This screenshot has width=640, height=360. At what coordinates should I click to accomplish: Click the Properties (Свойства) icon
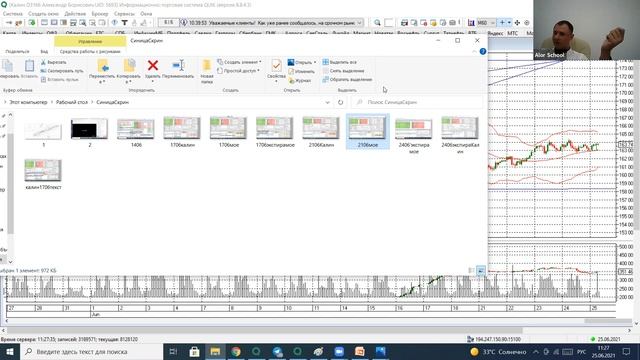276,66
